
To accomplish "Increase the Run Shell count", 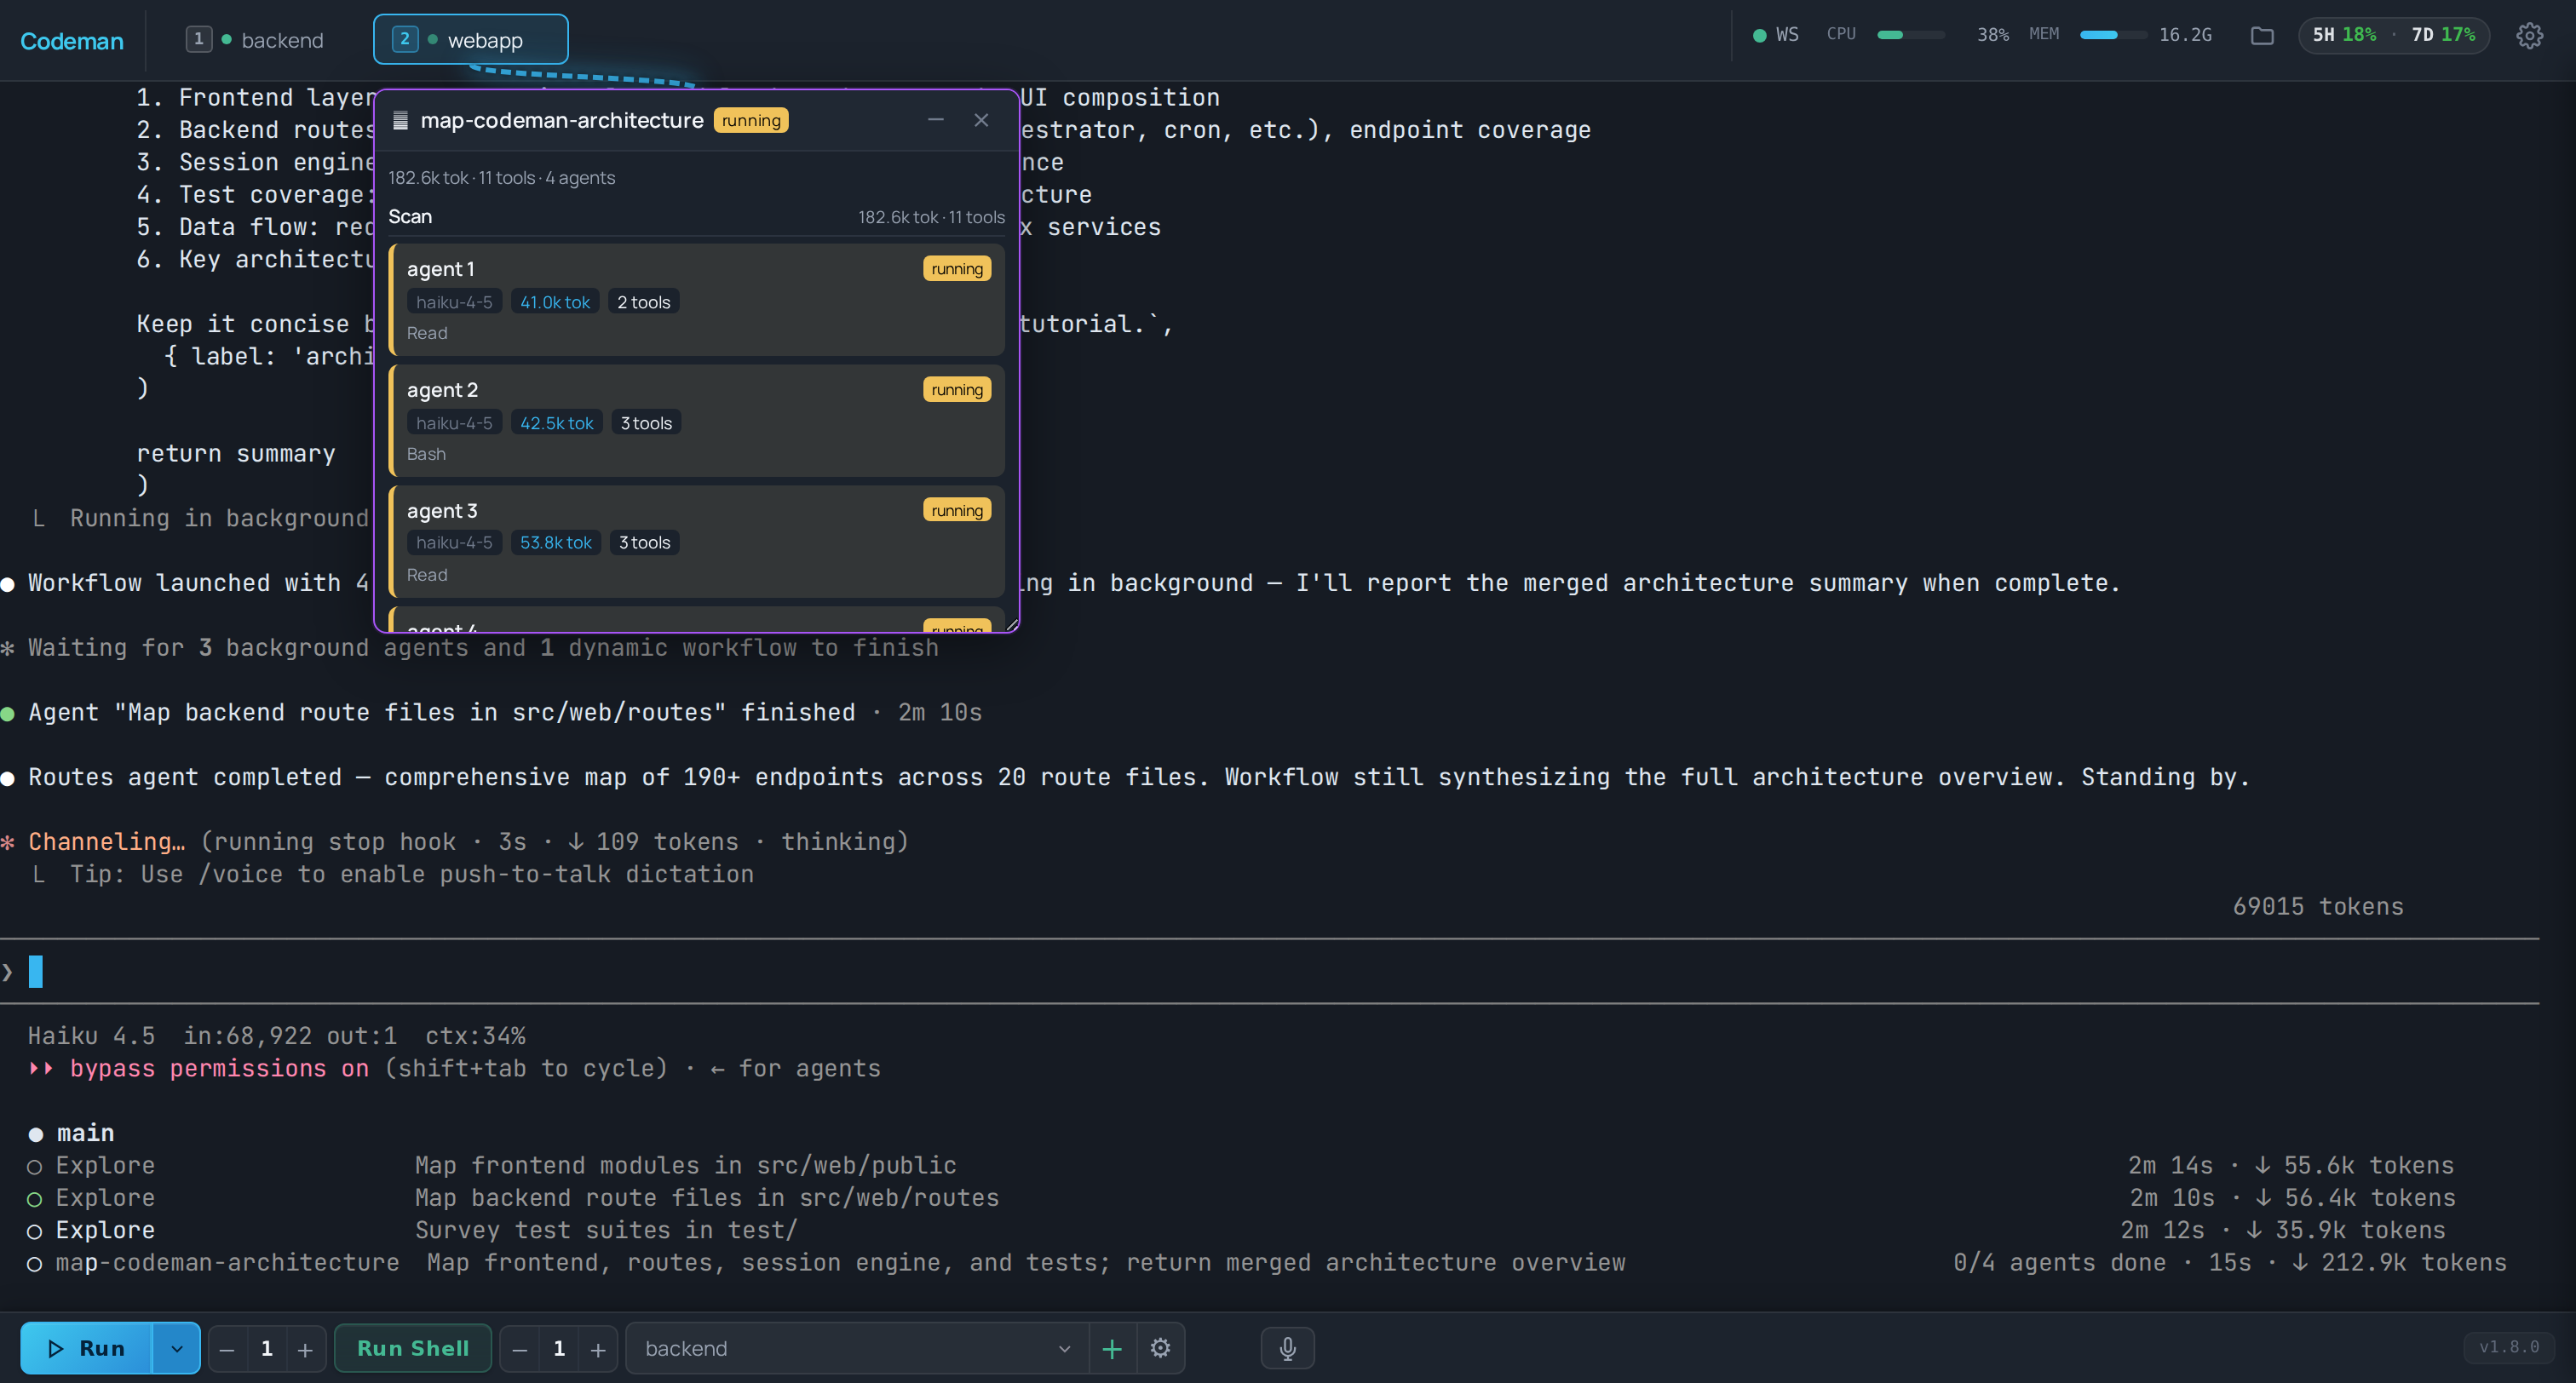I will coord(597,1349).
